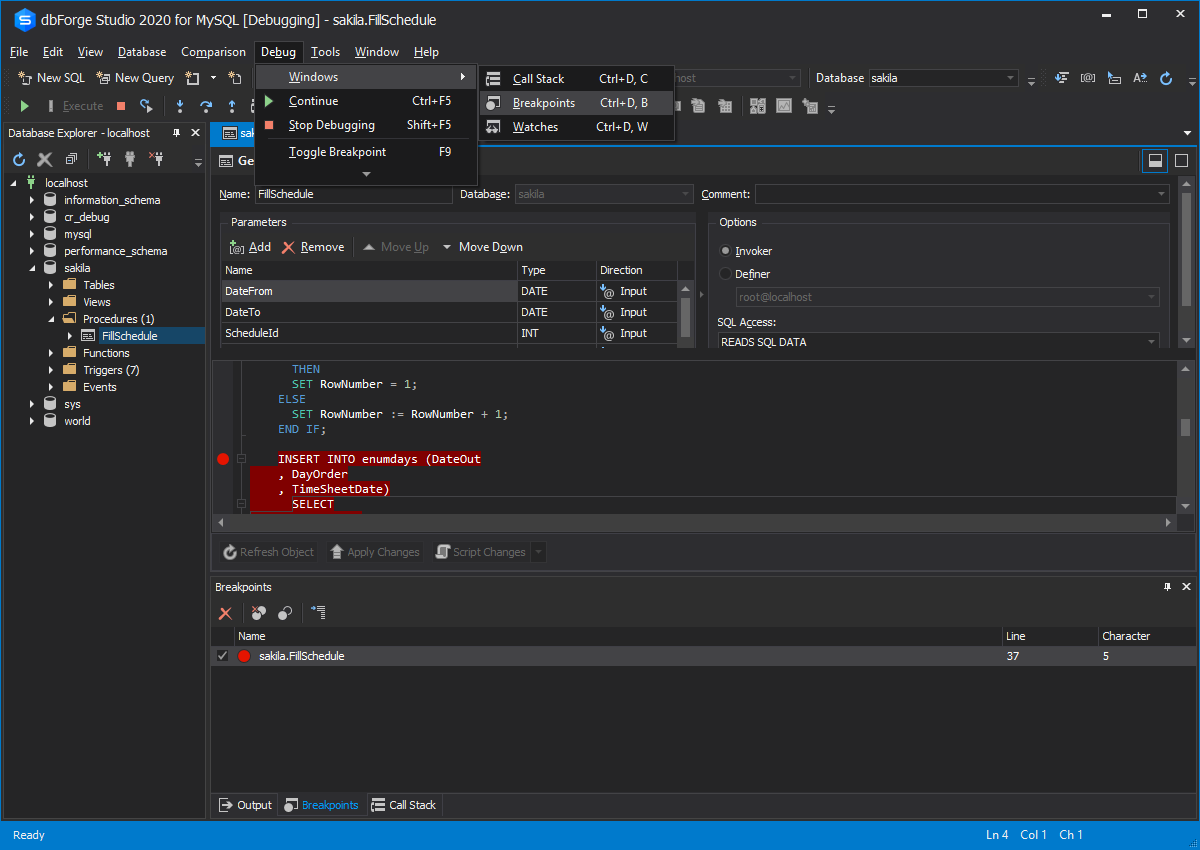Click the red Stop square in toolbar
This screenshot has width=1200, height=850.
[x=121, y=106]
